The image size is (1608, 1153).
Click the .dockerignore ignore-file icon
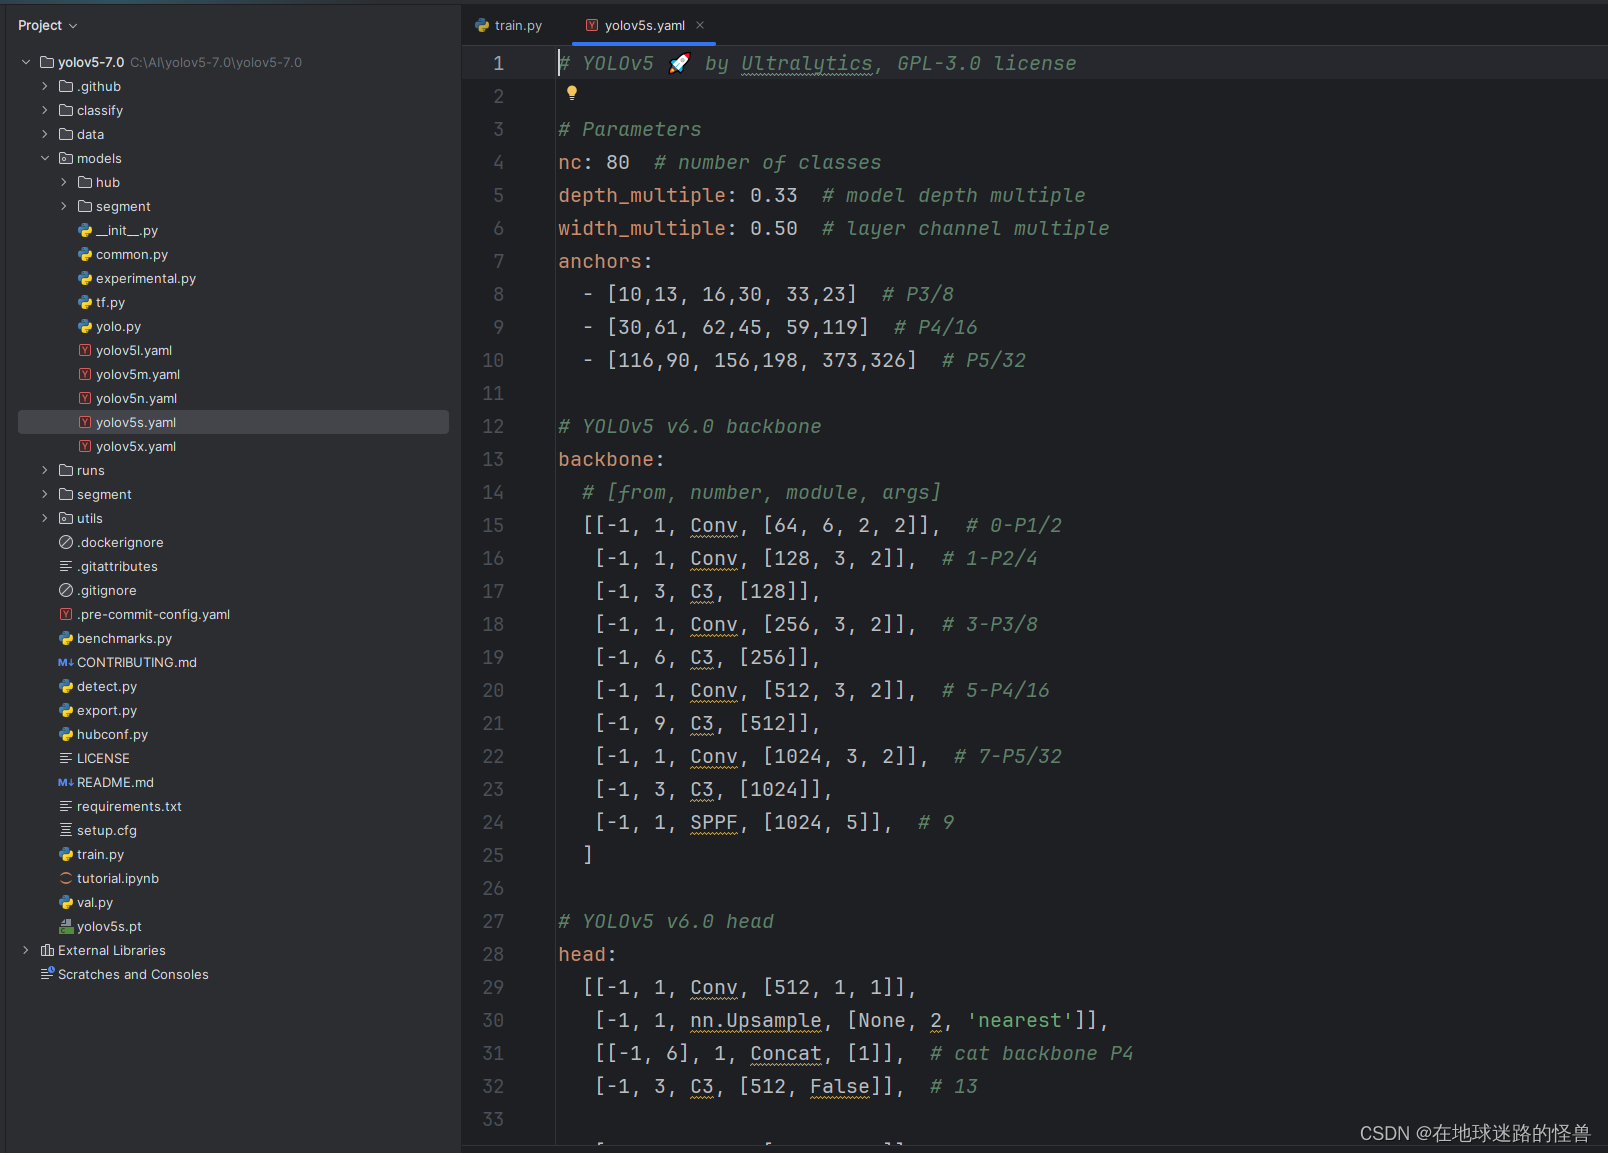tap(66, 542)
